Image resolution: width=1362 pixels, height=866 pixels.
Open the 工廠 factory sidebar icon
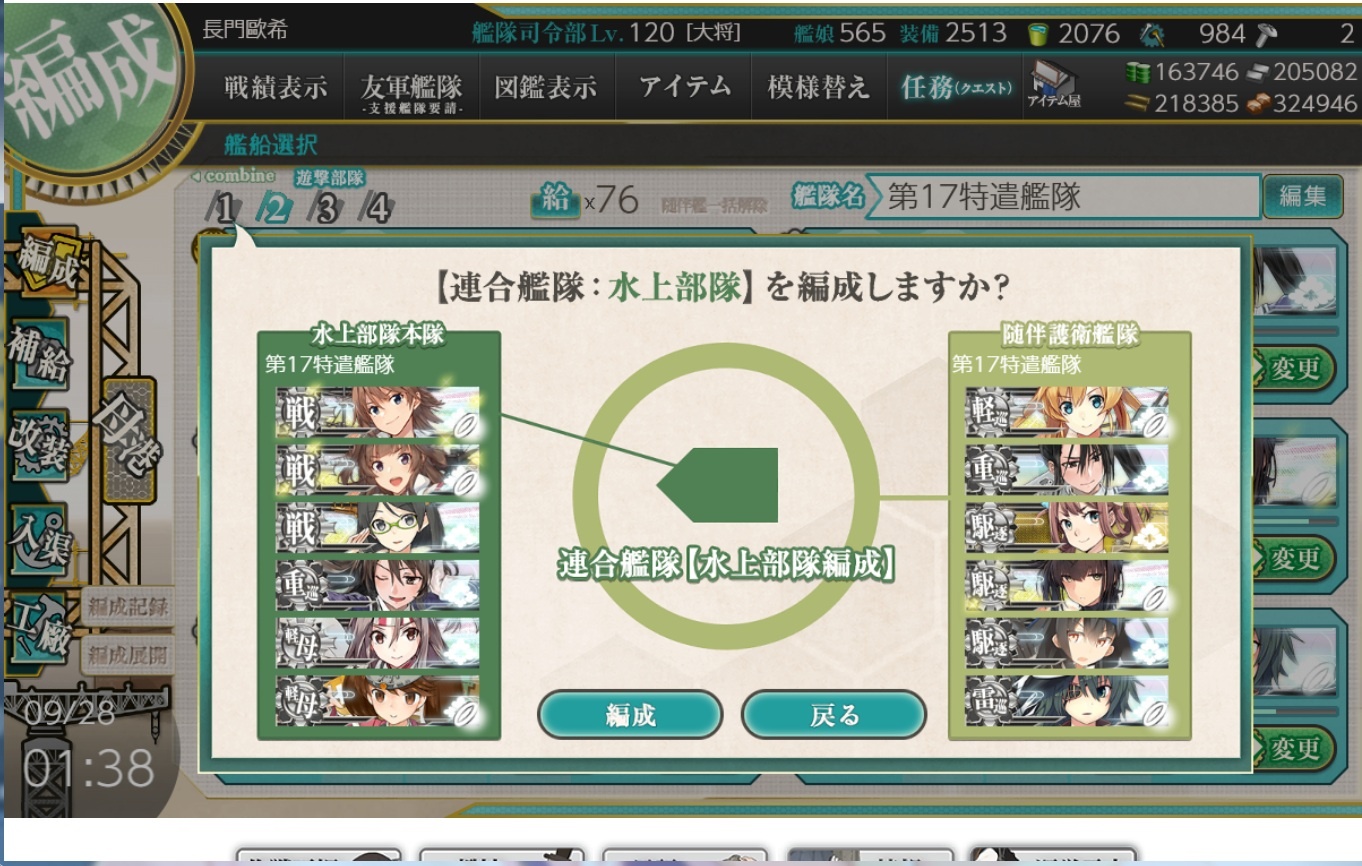(x=38, y=628)
